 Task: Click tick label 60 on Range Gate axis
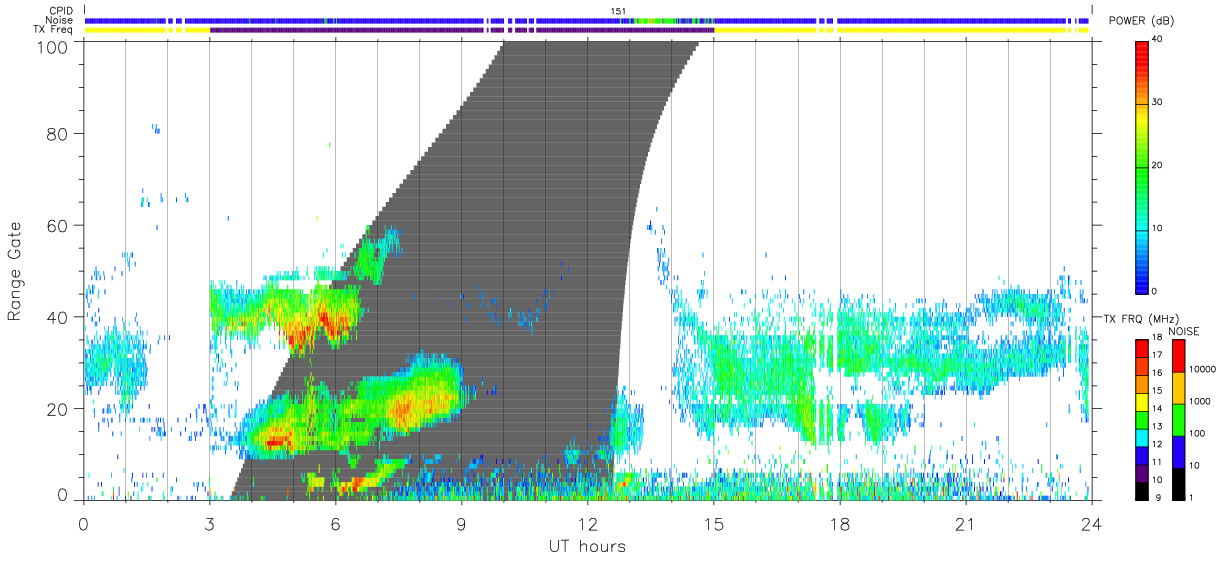tap(56, 225)
